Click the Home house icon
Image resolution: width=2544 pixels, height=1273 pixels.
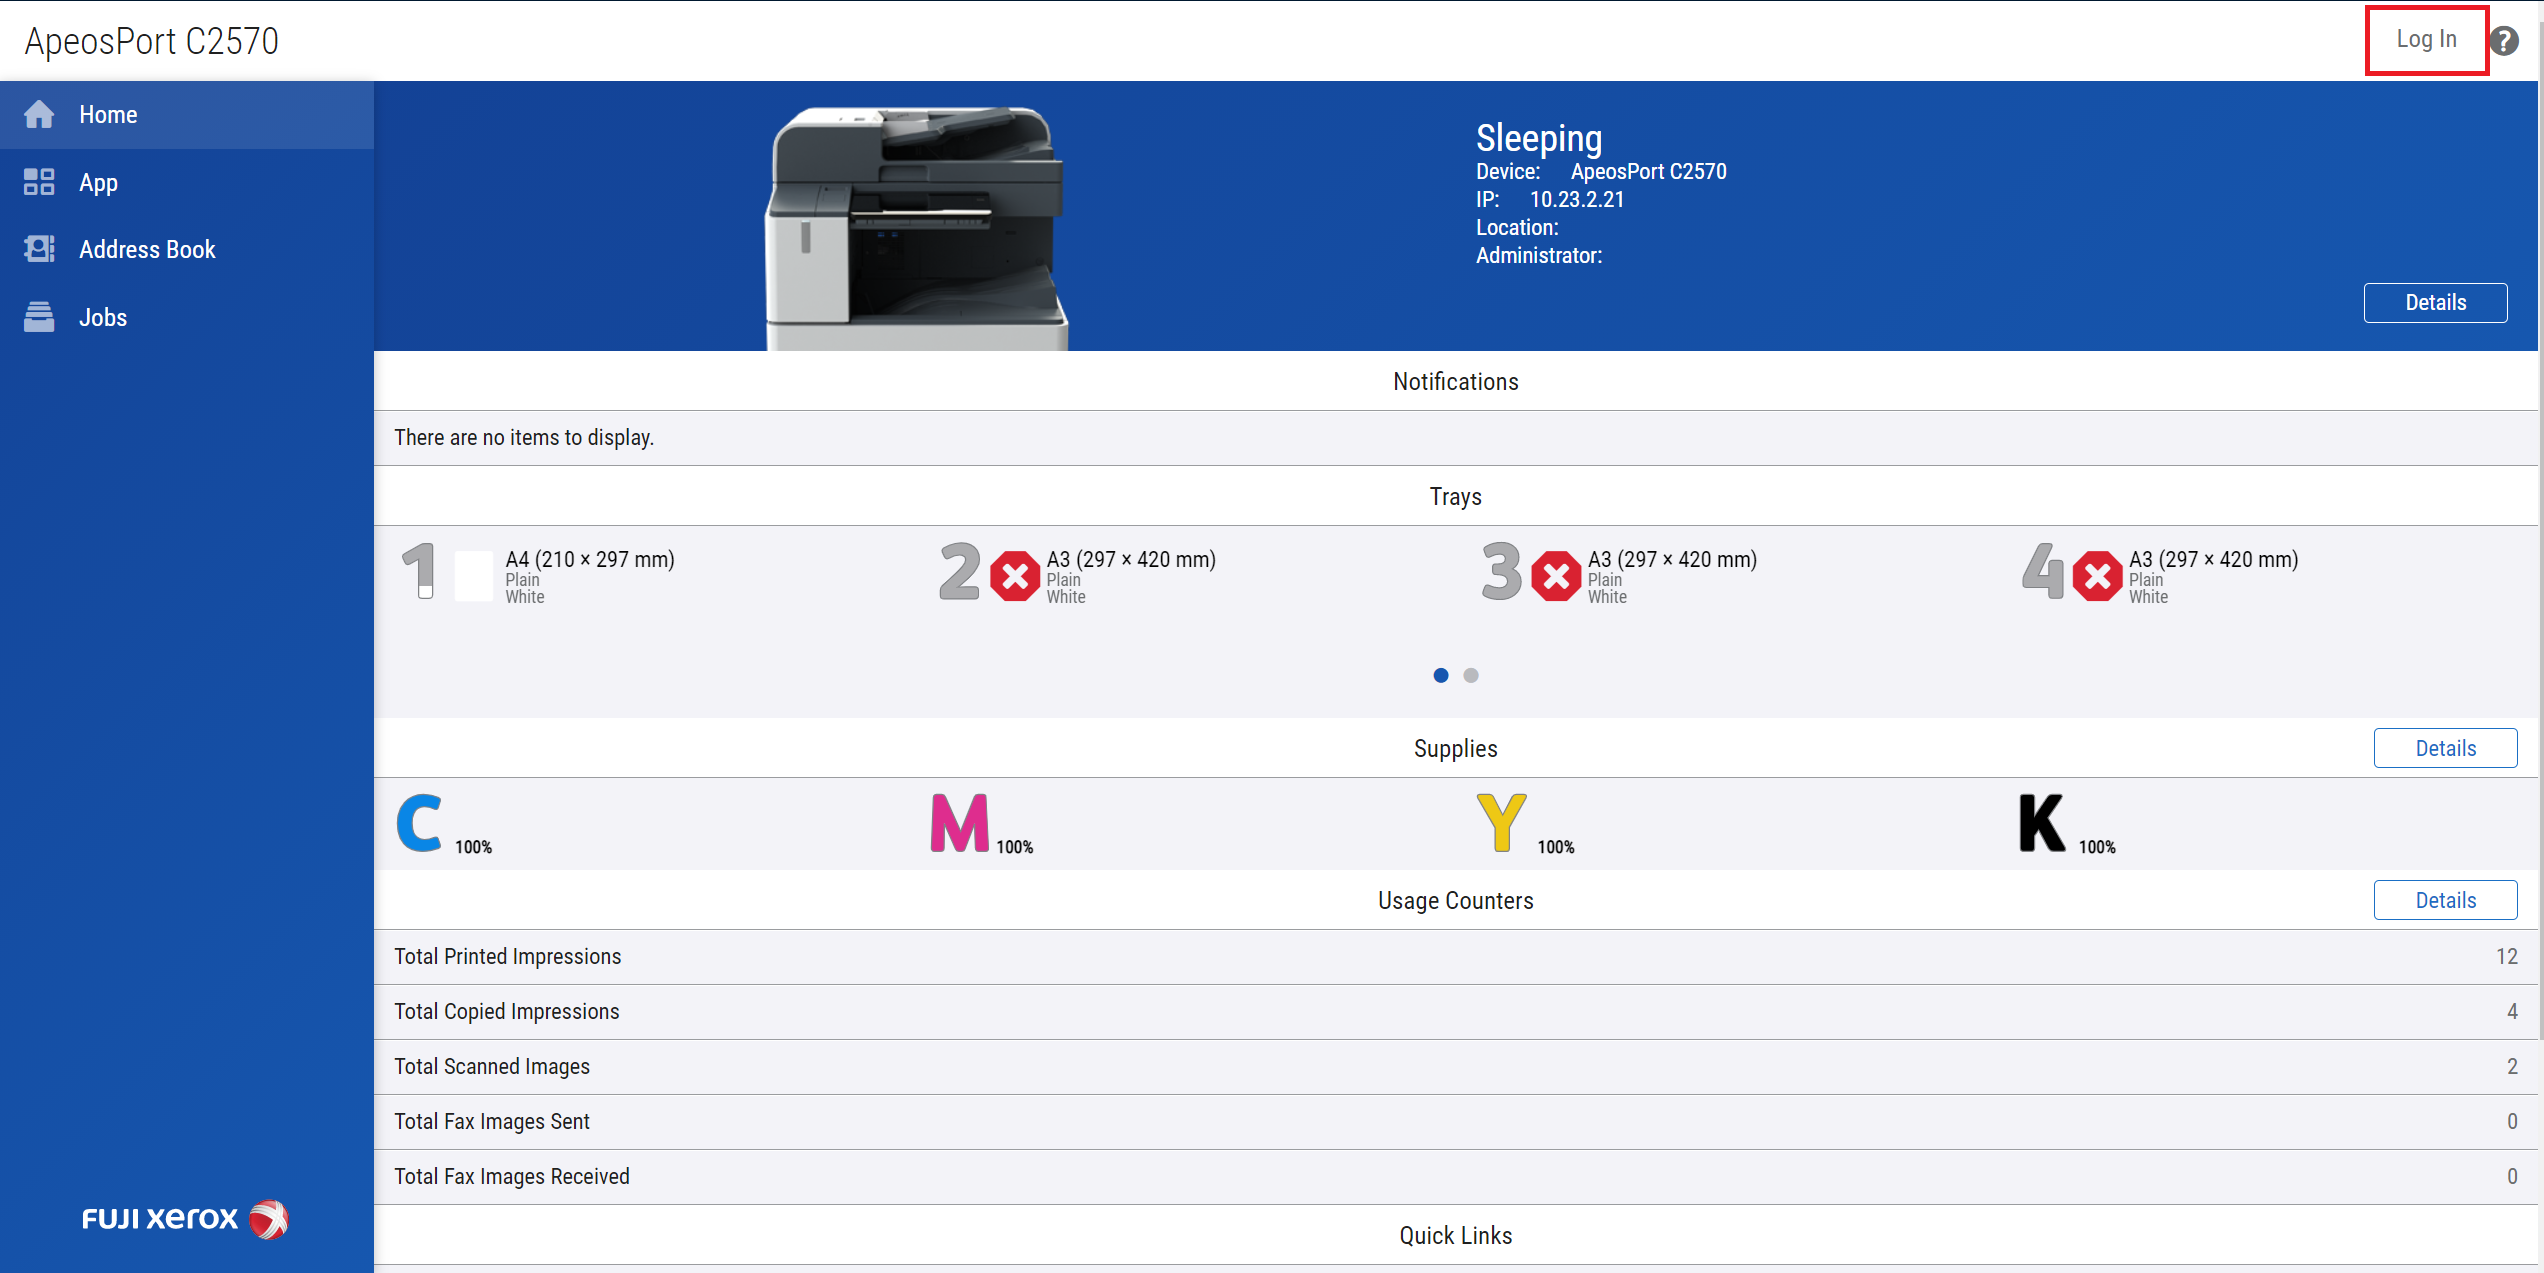click(x=39, y=115)
